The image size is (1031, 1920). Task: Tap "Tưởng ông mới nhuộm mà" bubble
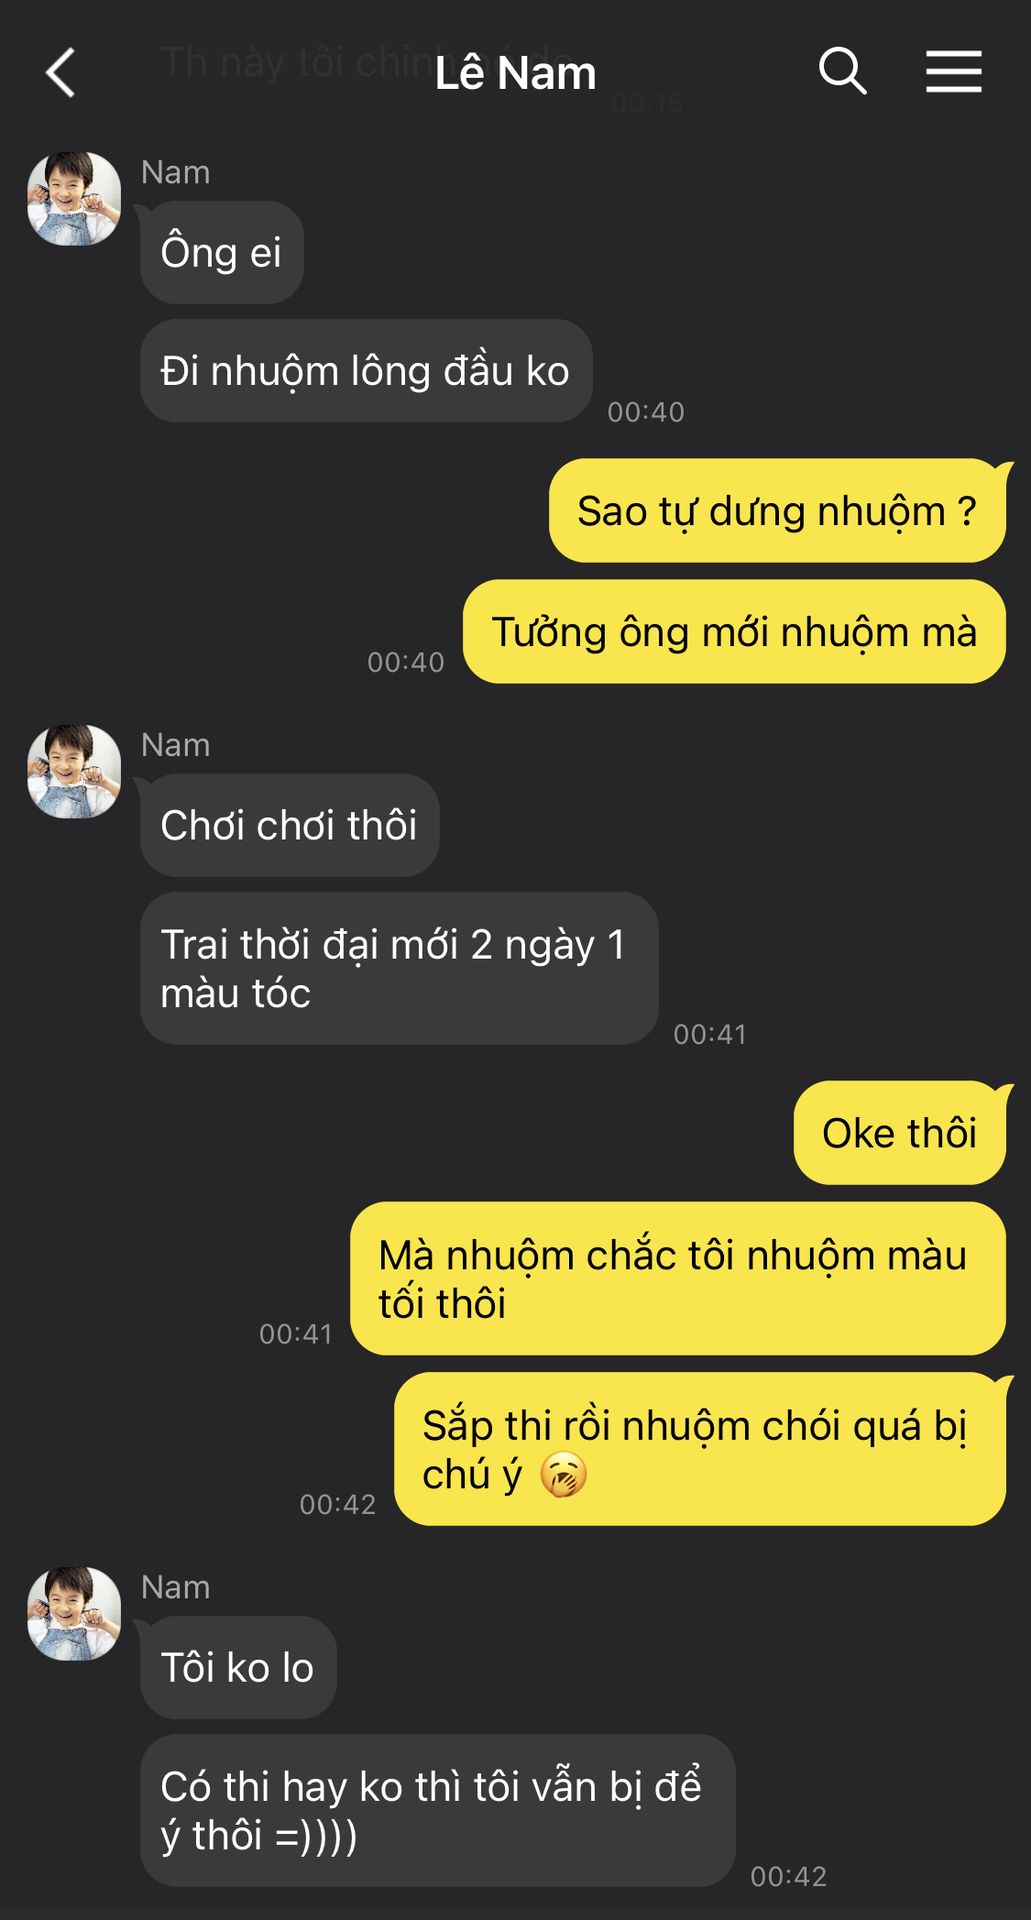click(734, 632)
